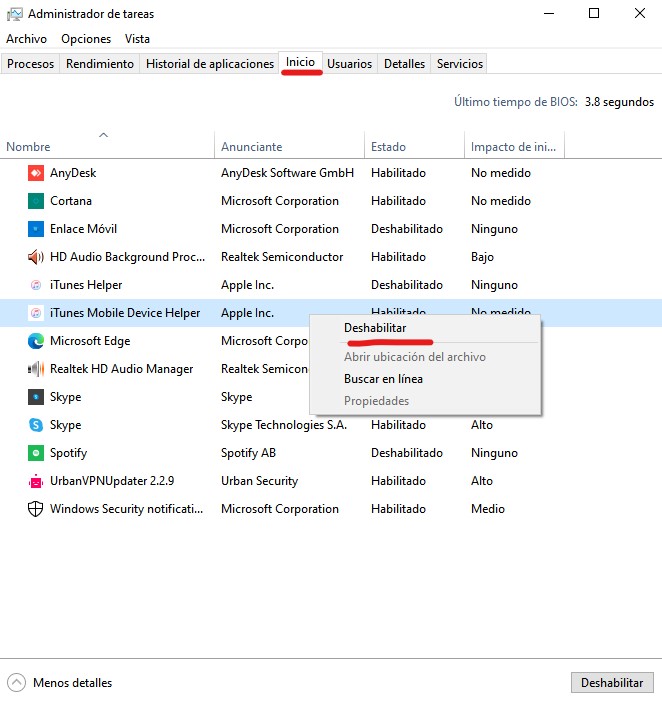Click the Último tiempo de BIOS value
Screen dimensions: 662x707
619,102
